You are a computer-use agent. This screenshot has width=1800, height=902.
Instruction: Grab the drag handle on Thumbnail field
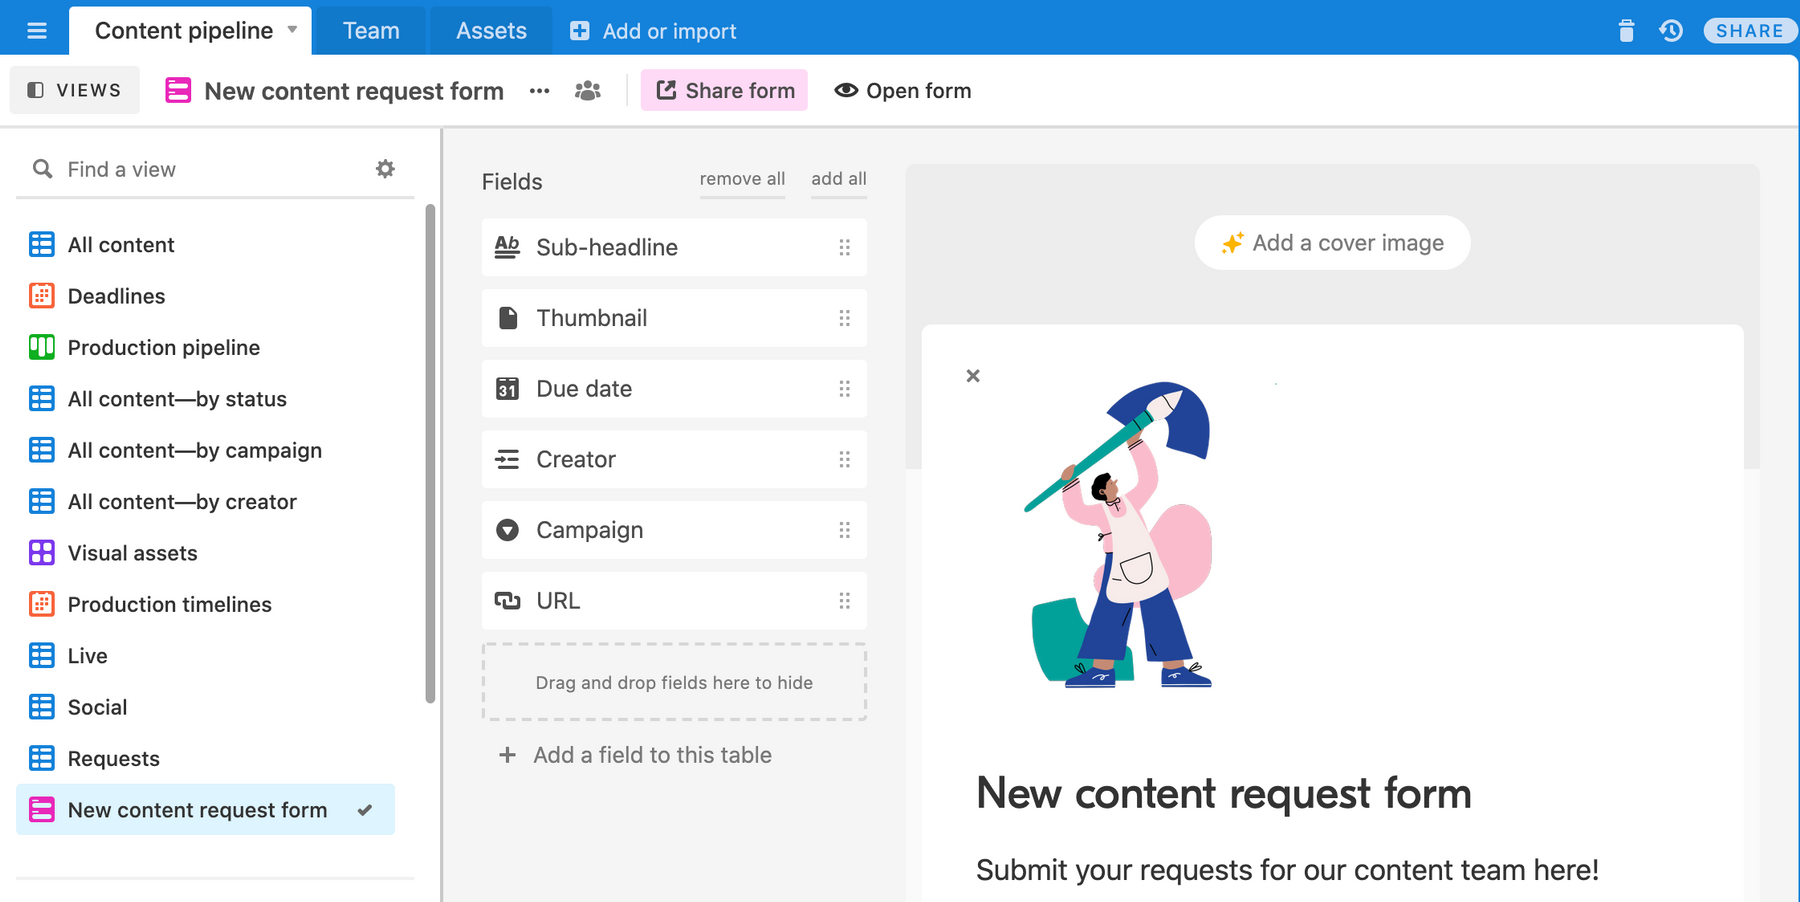point(845,318)
